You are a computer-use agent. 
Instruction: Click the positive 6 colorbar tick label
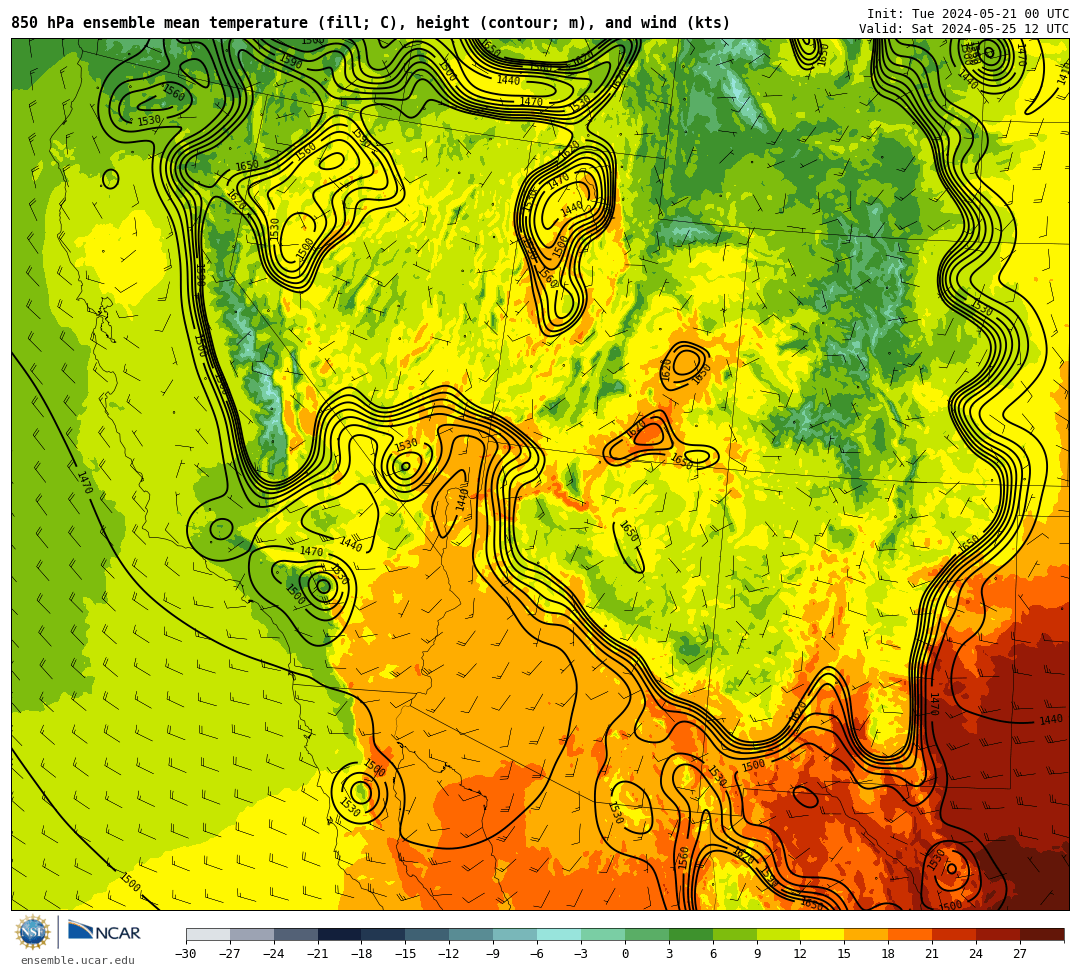pyautogui.click(x=713, y=954)
